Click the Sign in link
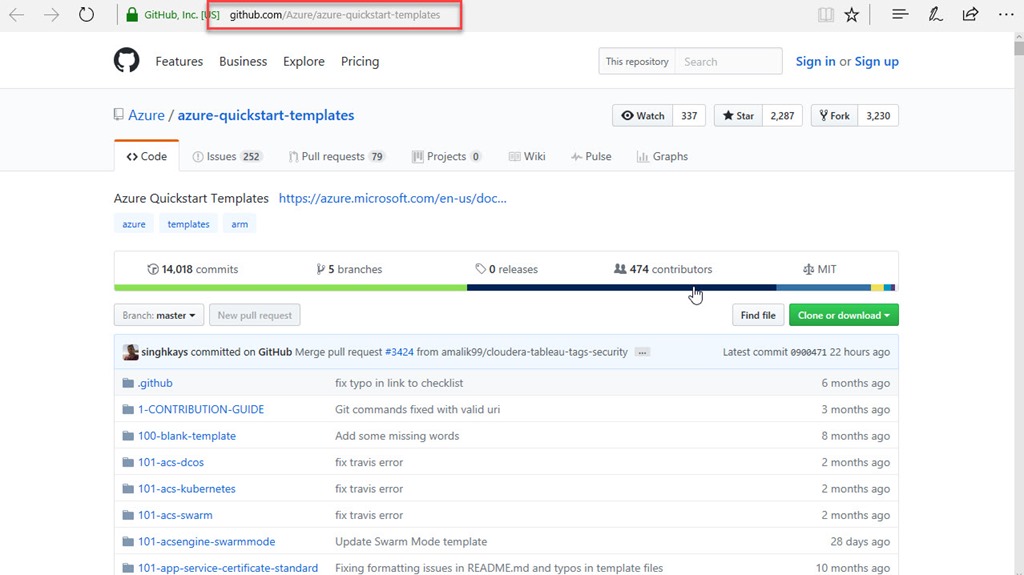Screen dimensions: 1024x575 (x=815, y=61)
